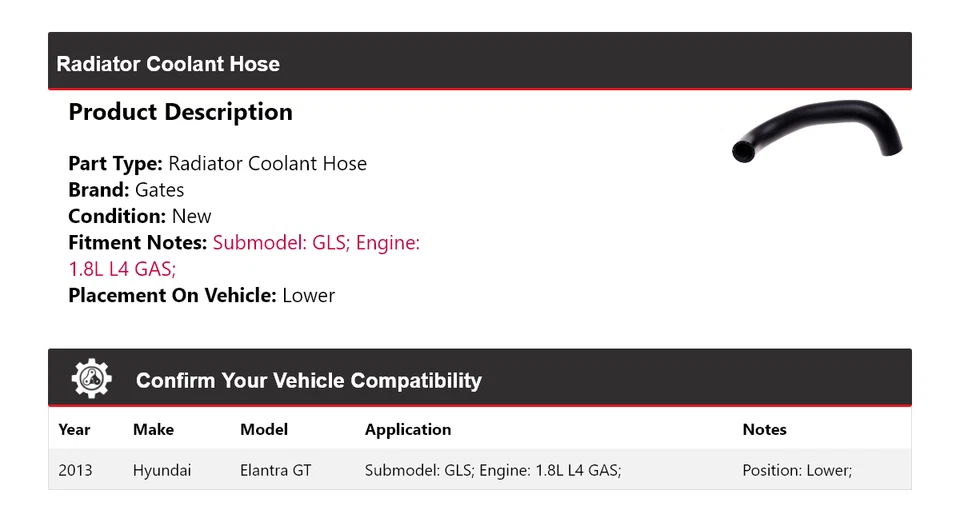The height and width of the screenshot is (522, 960).
Task: Select the Product Description heading
Action: coord(180,112)
